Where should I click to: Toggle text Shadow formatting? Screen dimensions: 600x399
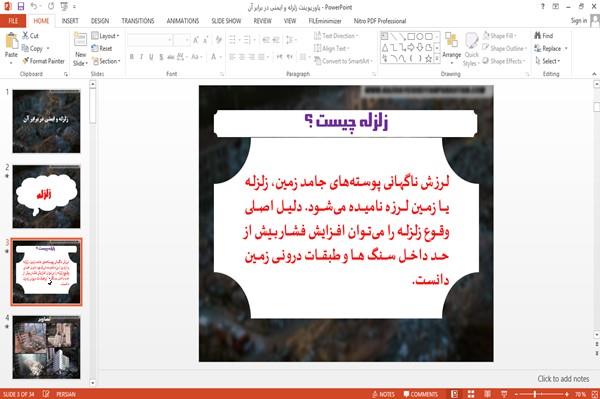(x=161, y=57)
